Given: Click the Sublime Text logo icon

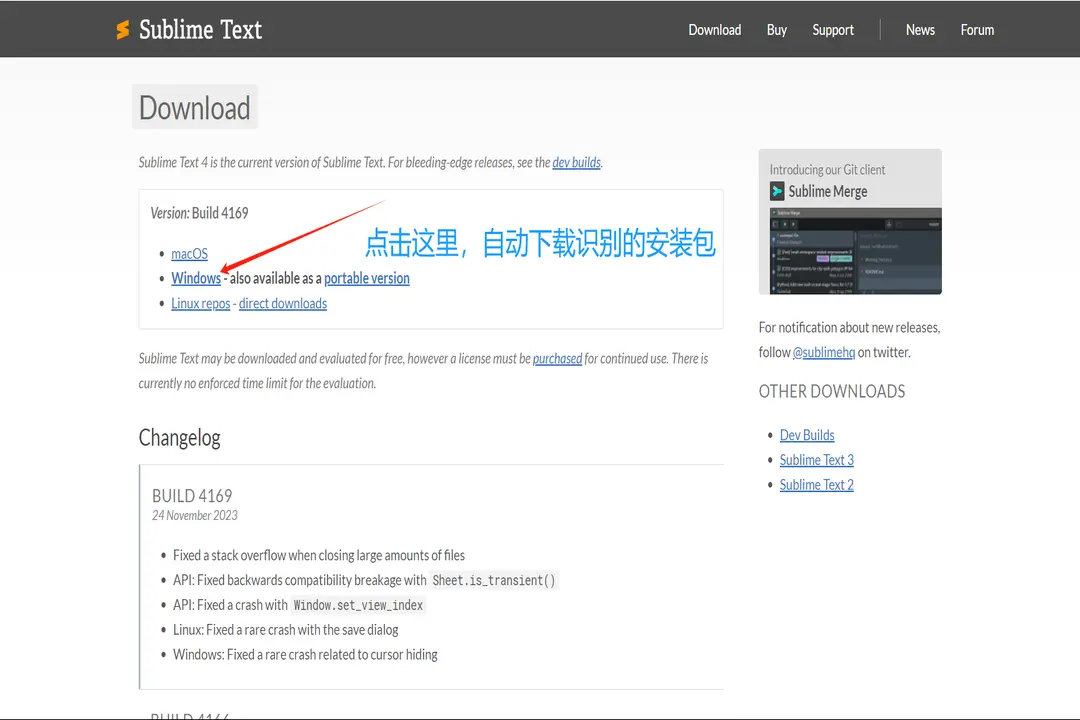Looking at the screenshot, I should tap(123, 30).
